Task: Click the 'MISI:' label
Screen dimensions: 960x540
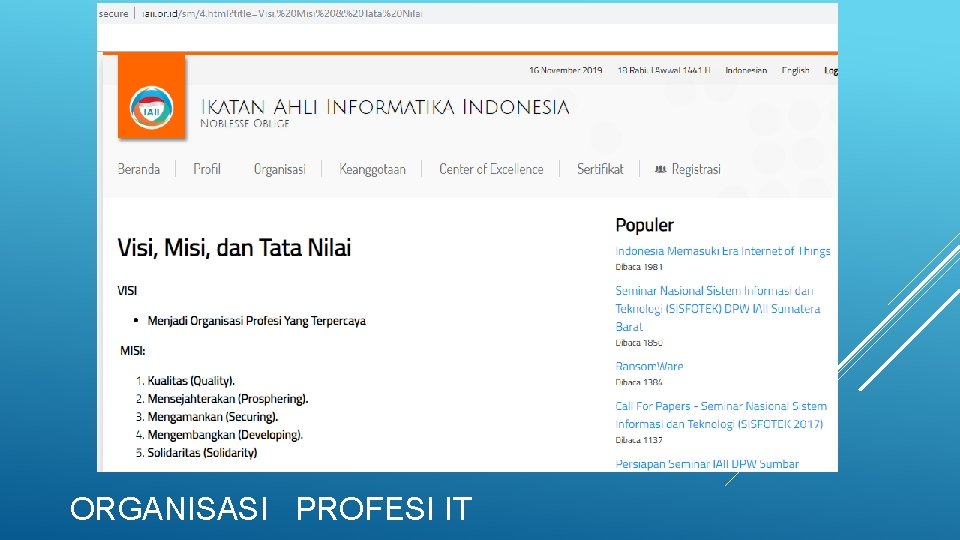Action: (x=132, y=351)
